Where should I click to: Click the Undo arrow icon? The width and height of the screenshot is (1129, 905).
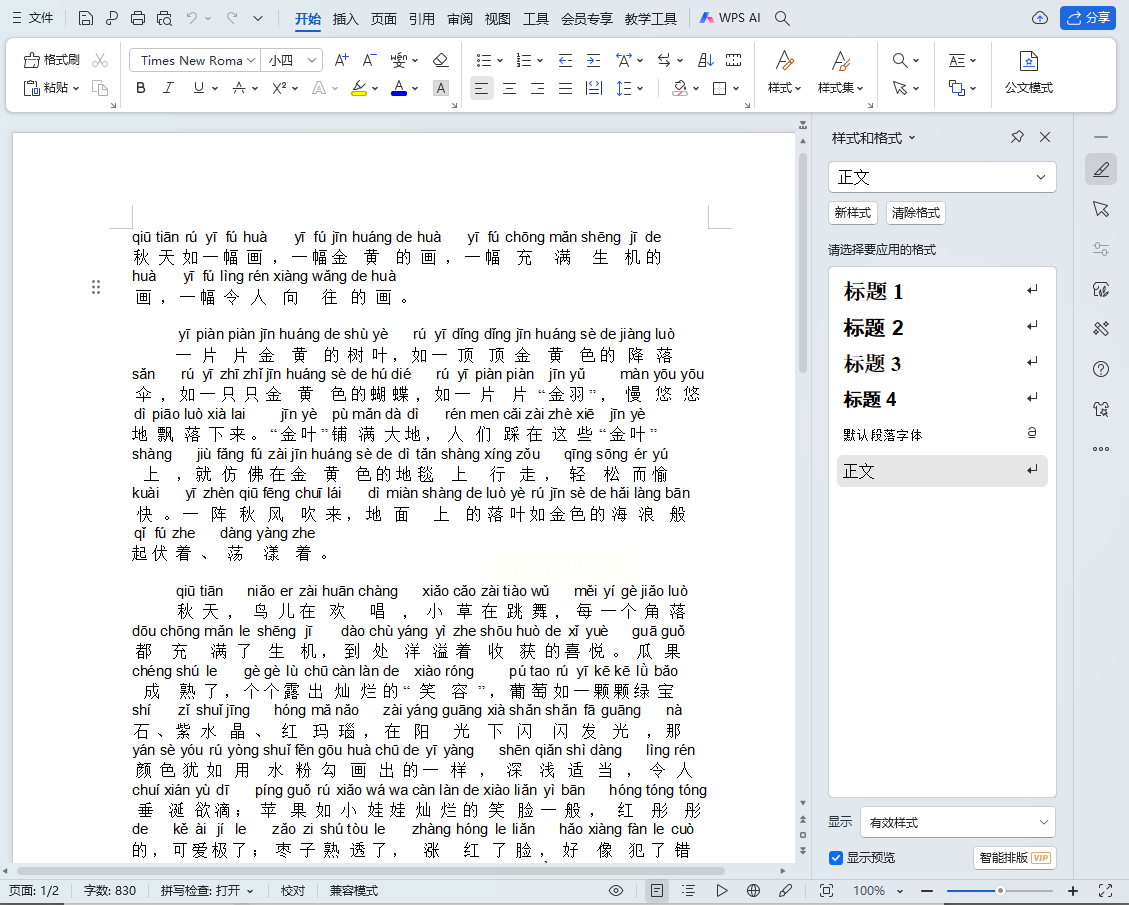click(x=192, y=19)
